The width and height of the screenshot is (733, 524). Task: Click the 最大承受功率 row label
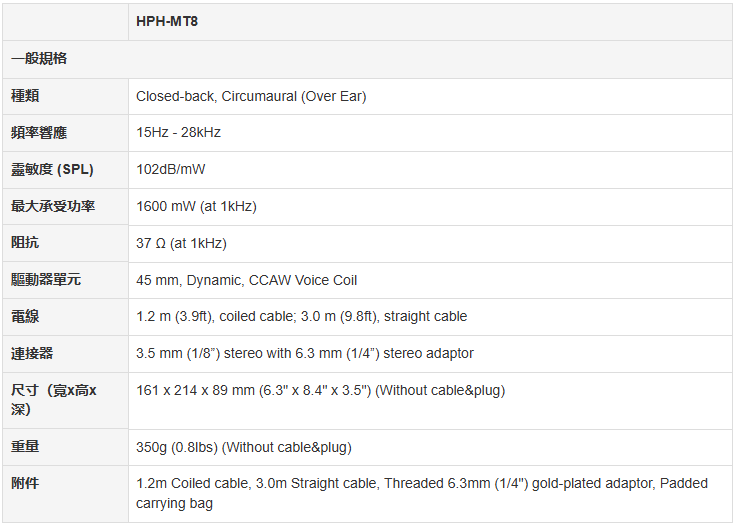click(x=53, y=207)
